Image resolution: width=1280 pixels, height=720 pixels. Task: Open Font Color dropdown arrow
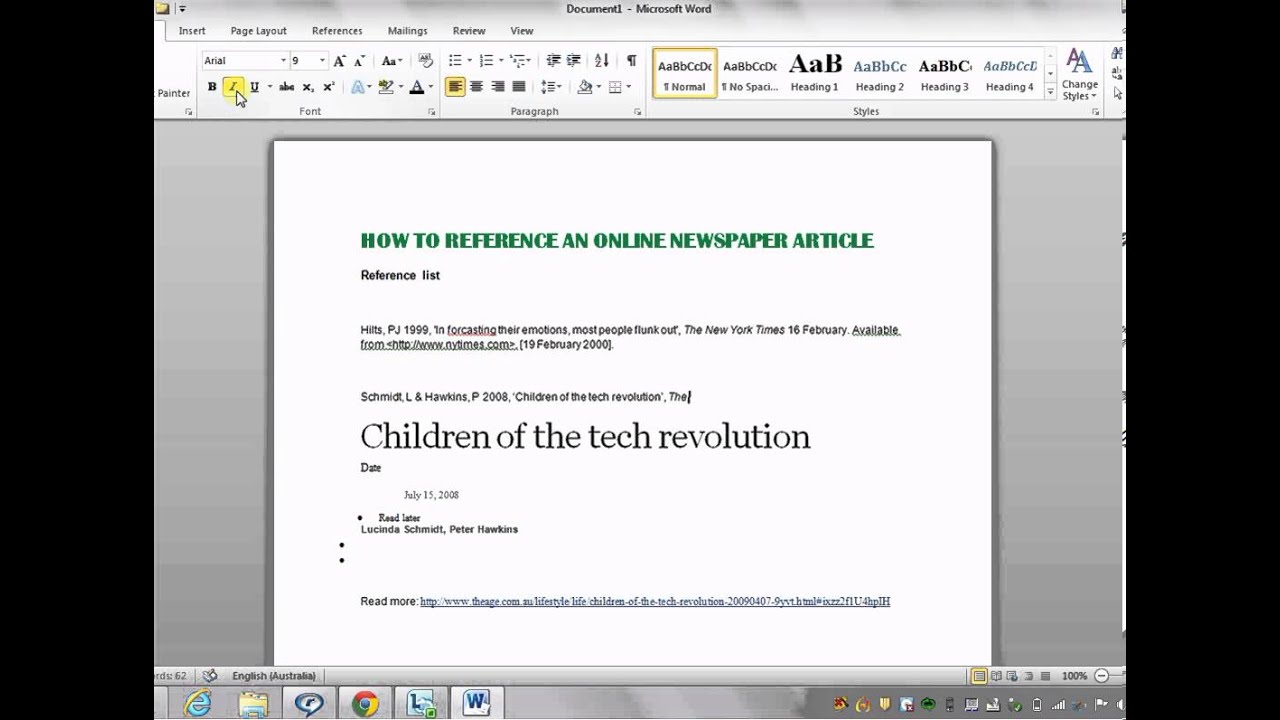431,87
